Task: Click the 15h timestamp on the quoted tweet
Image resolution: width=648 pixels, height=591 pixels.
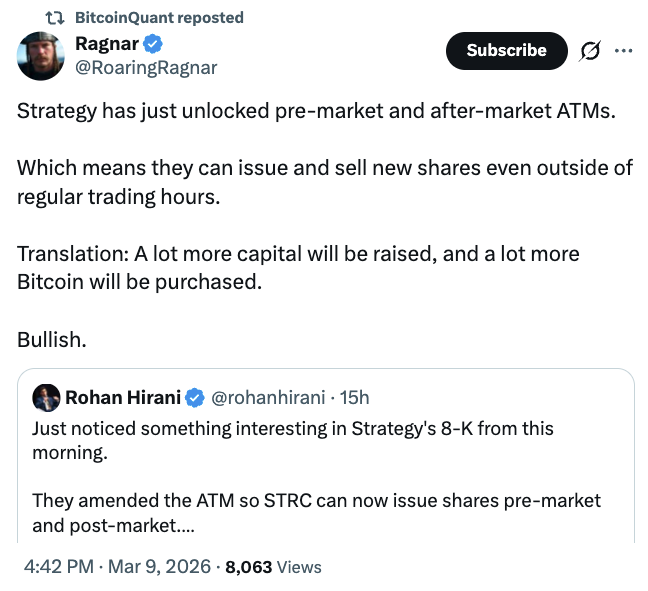Action: [355, 397]
